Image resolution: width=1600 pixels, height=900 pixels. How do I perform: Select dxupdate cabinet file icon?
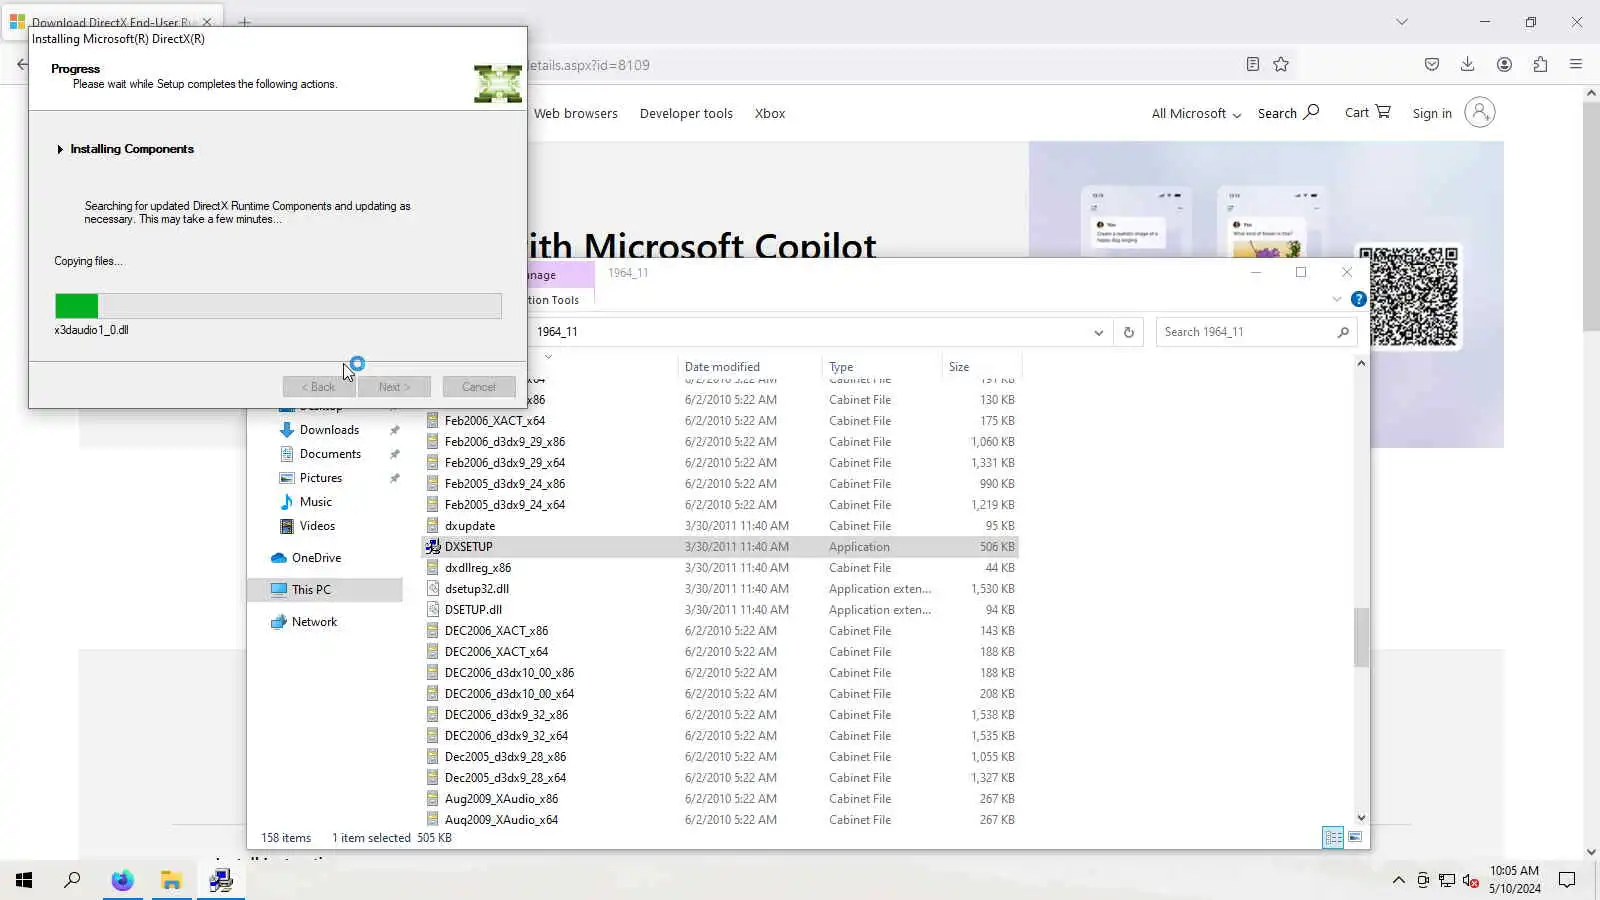pos(433,526)
